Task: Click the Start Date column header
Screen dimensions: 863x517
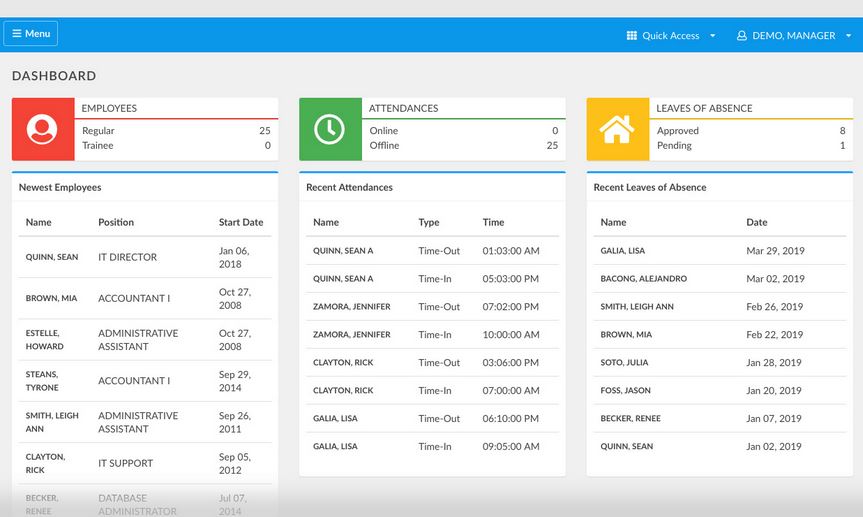Action: pos(241,222)
